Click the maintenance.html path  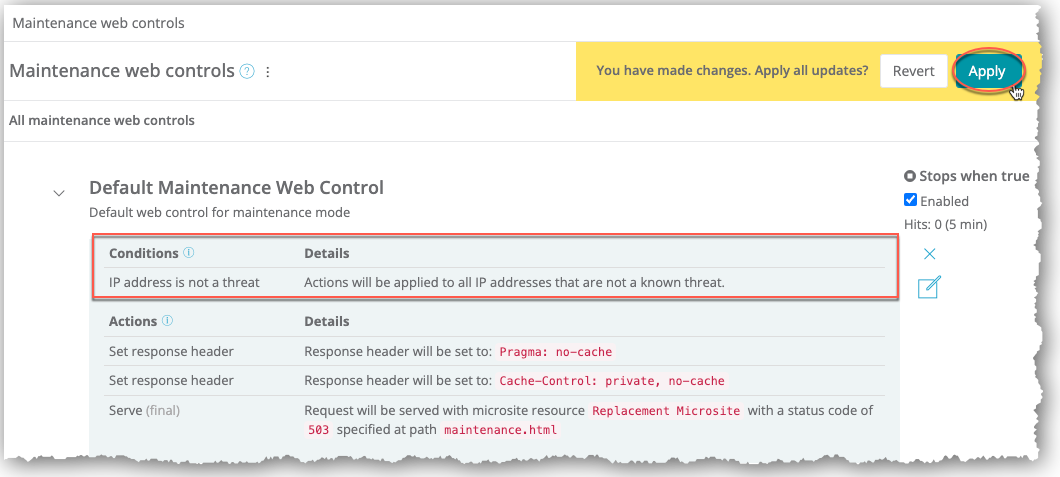click(499, 429)
